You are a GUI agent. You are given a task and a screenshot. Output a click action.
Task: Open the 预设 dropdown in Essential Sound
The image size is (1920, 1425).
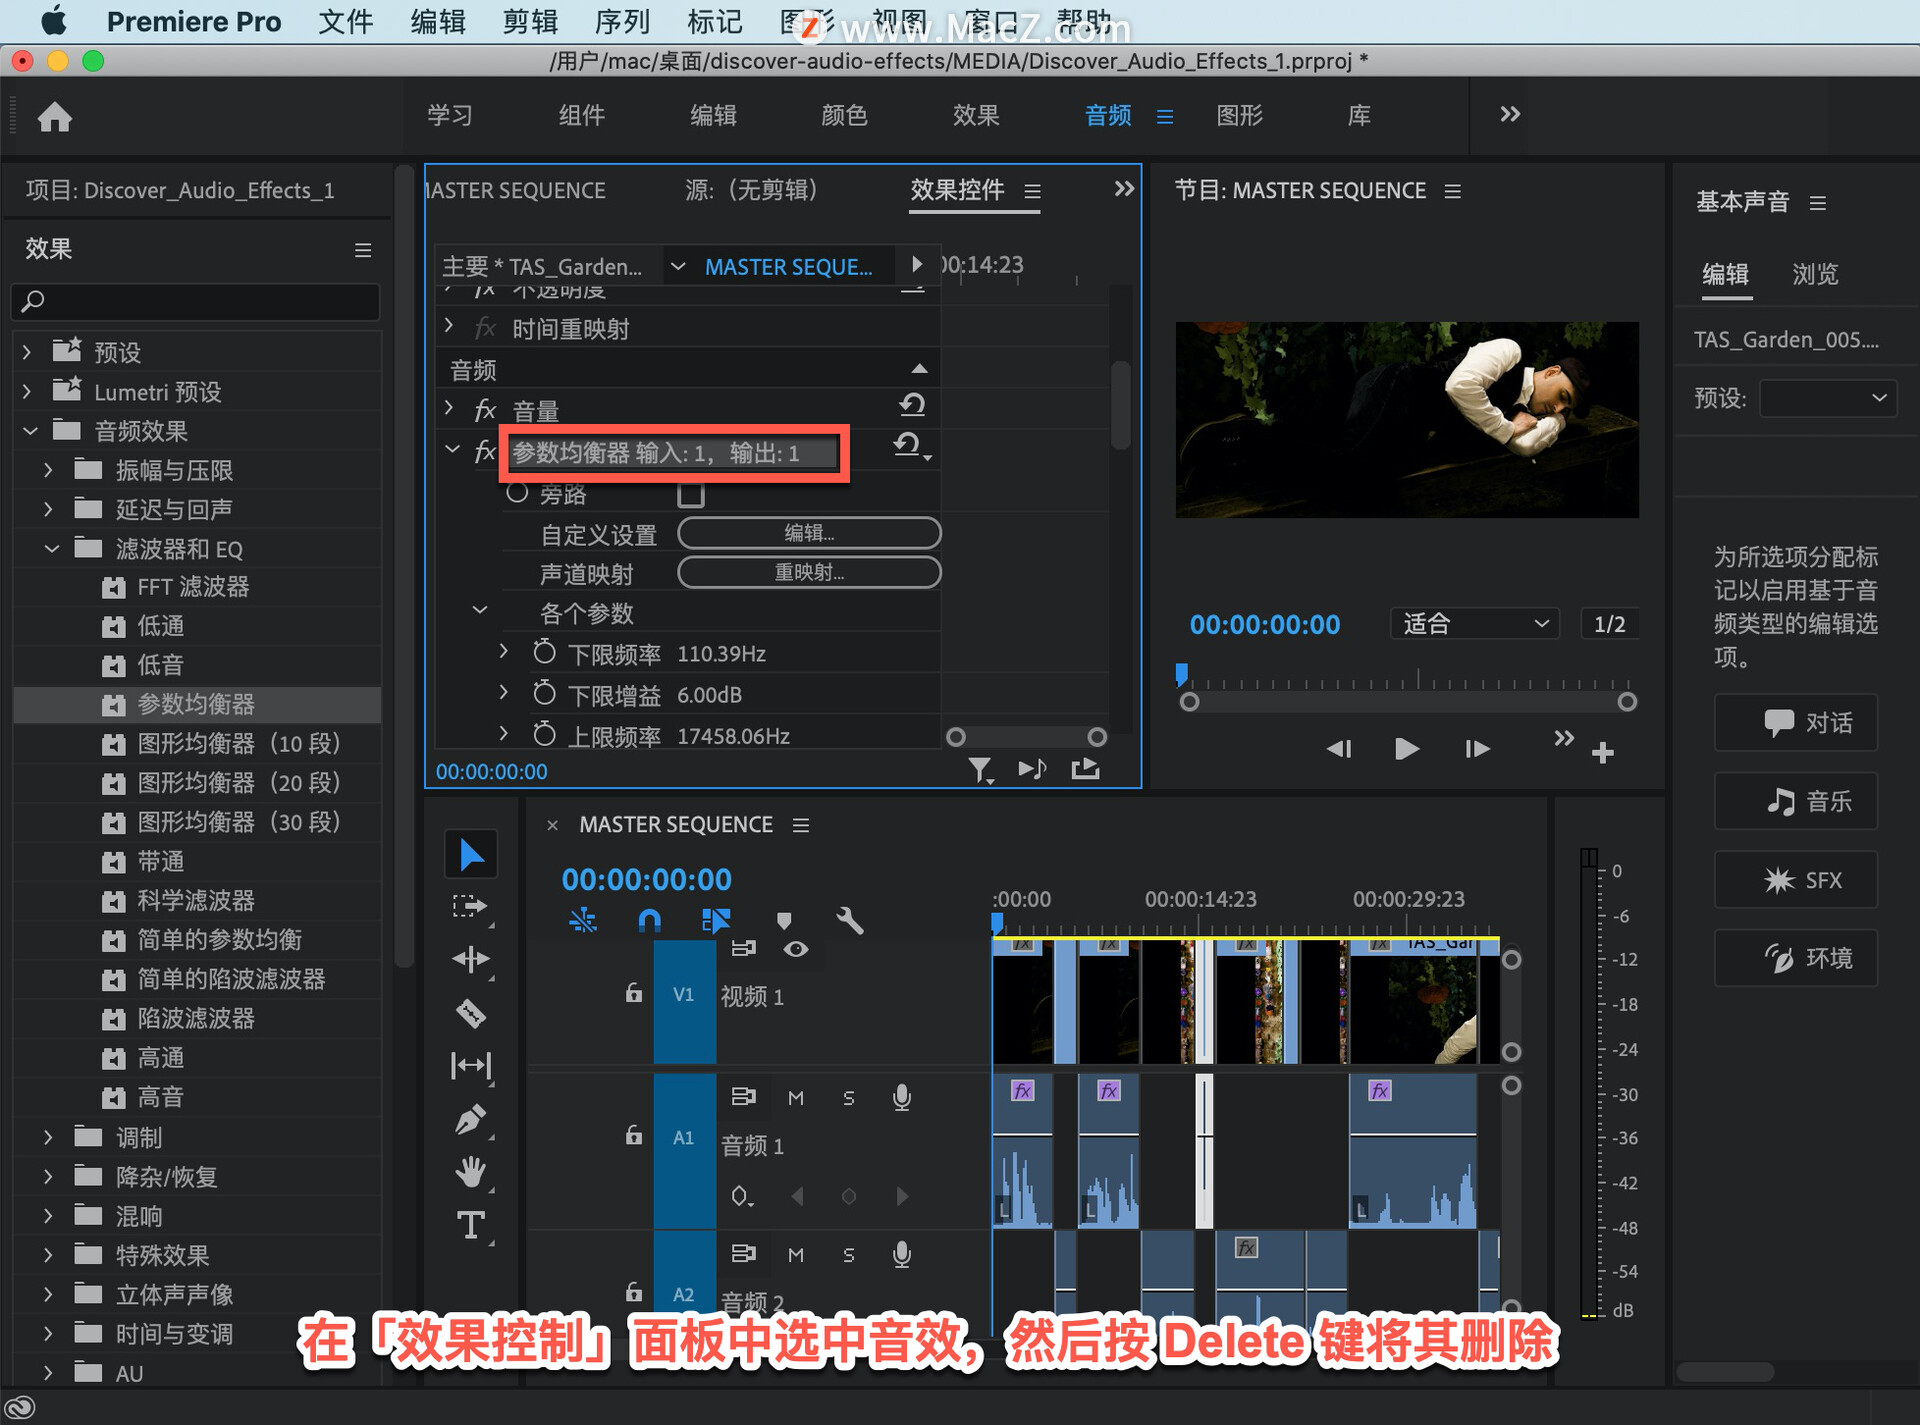(1828, 398)
